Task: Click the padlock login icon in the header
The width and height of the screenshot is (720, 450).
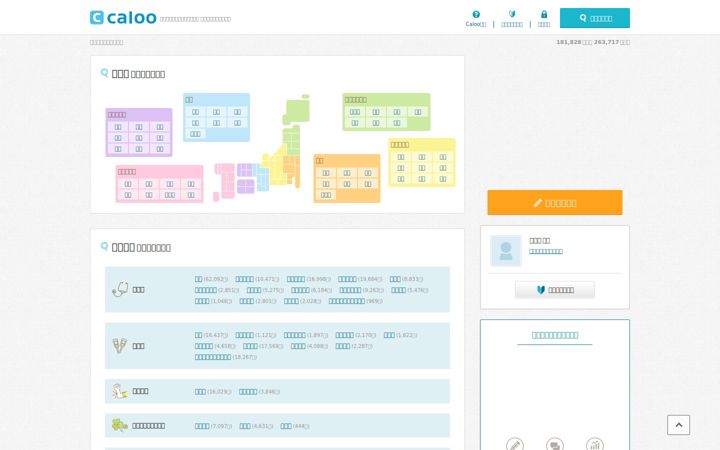Action: point(544,14)
